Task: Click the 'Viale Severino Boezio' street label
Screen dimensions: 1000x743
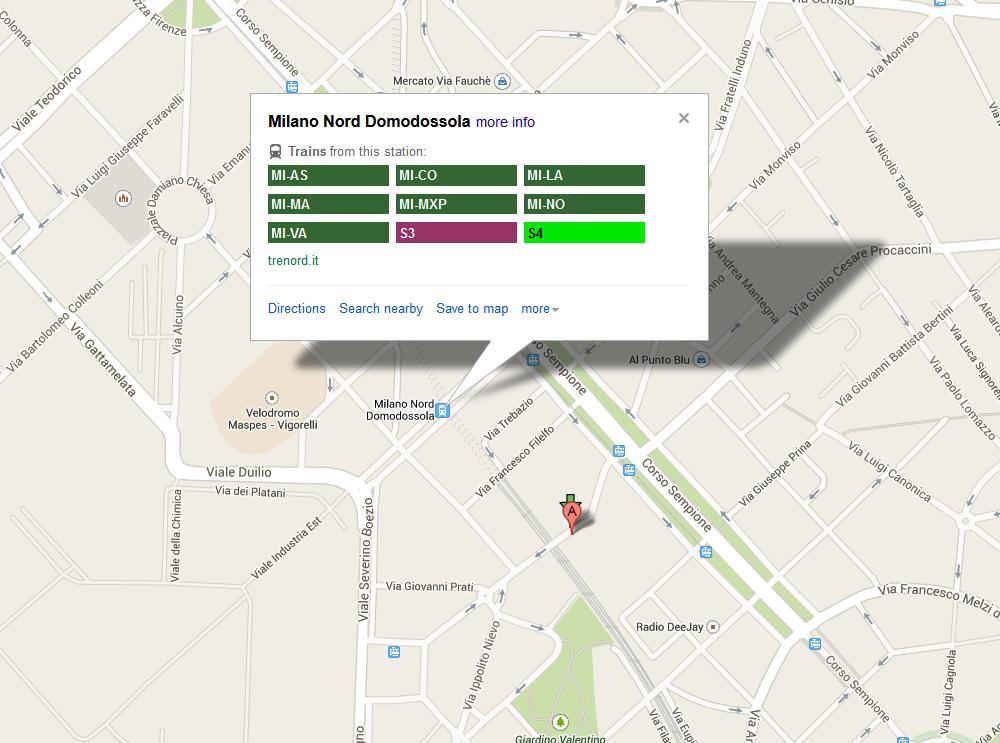Action: pyautogui.click(x=364, y=559)
